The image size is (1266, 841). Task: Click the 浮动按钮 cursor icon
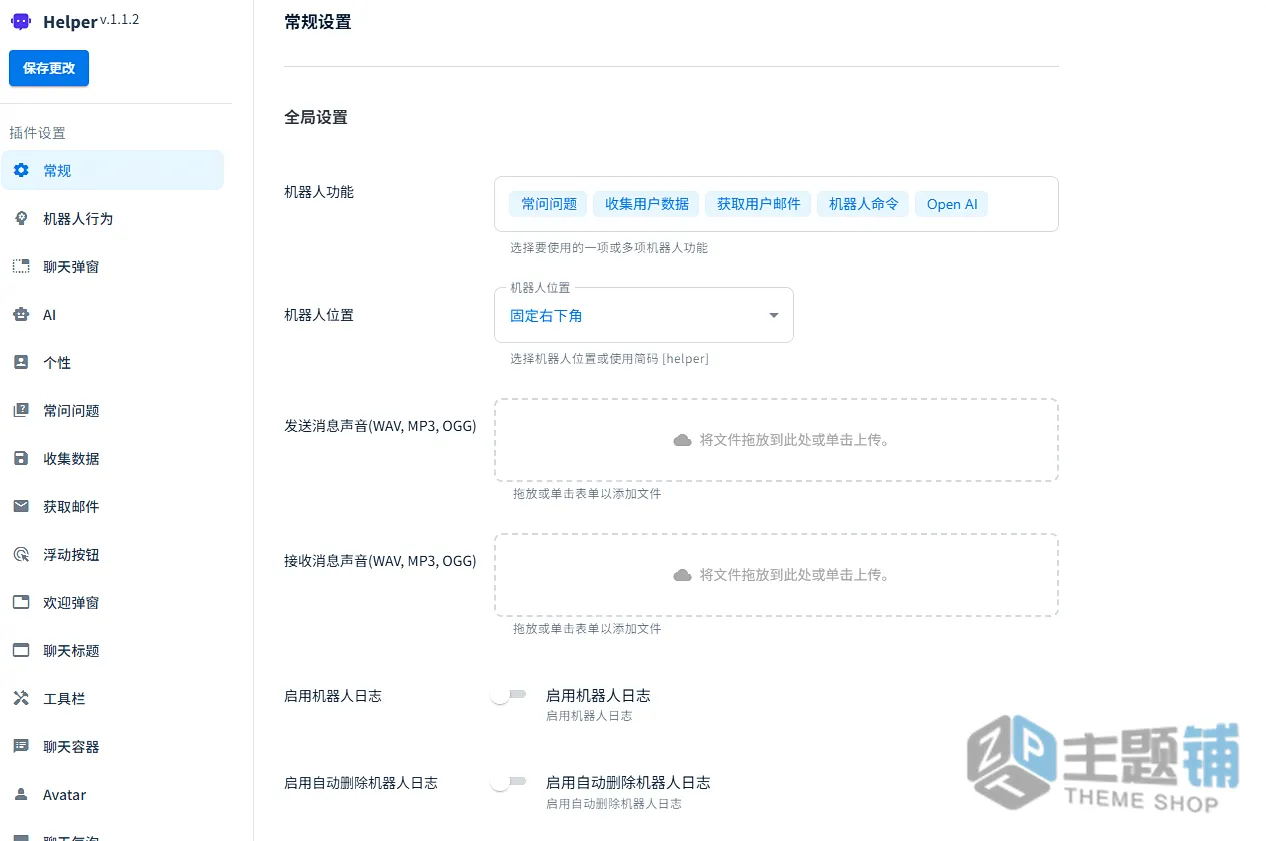pyautogui.click(x=21, y=554)
